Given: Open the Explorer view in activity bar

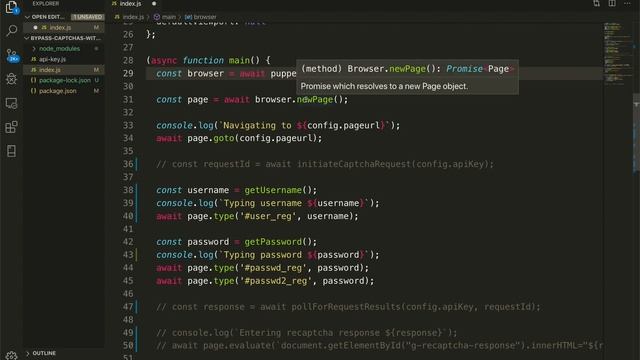Looking at the screenshot, I should (11, 7).
